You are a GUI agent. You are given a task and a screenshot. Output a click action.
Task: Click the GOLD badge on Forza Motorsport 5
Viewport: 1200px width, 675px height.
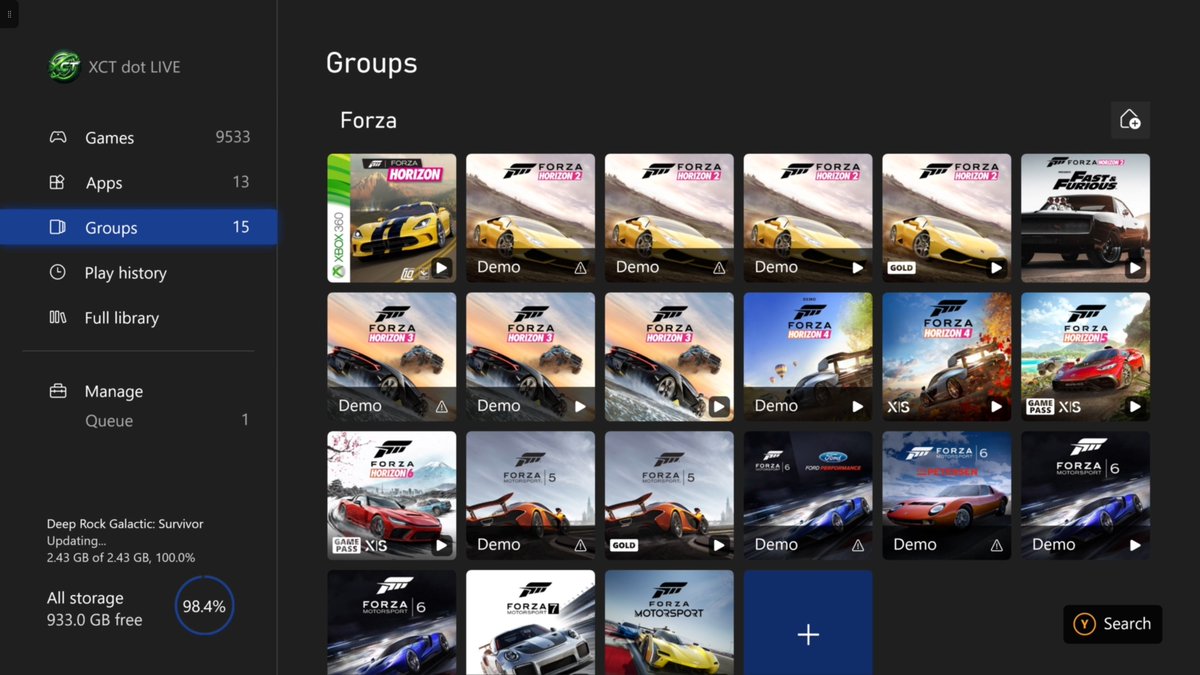(624, 546)
